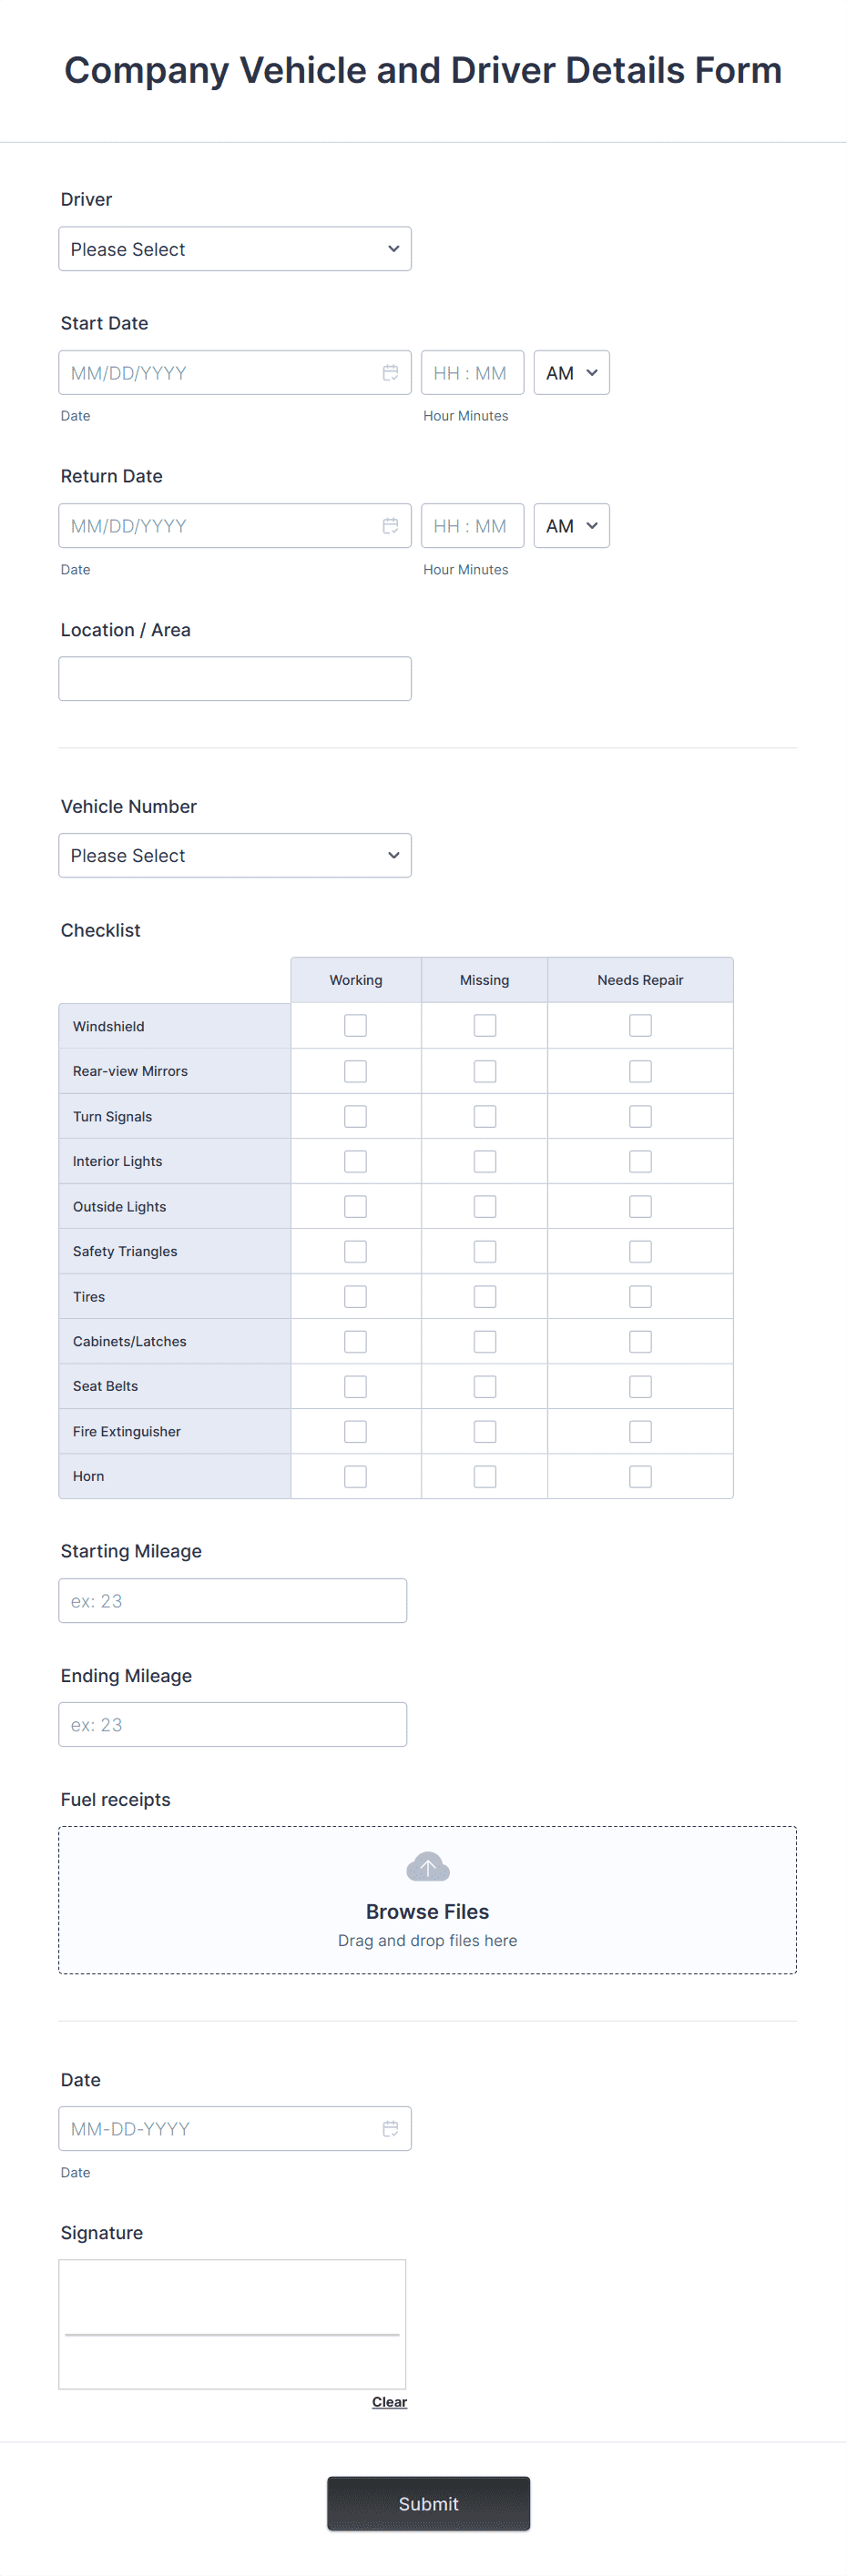The width and height of the screenshot is (847, 2576).
Task: Click Browse Files to upload receipts
Action: coord(427,1911)
